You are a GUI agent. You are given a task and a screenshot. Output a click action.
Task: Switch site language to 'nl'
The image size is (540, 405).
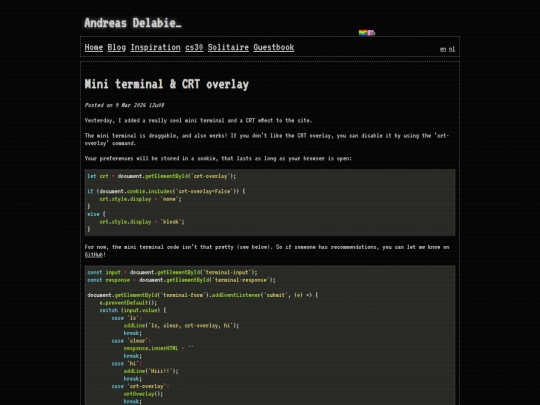pyautogui.click(x=452, y=49)
